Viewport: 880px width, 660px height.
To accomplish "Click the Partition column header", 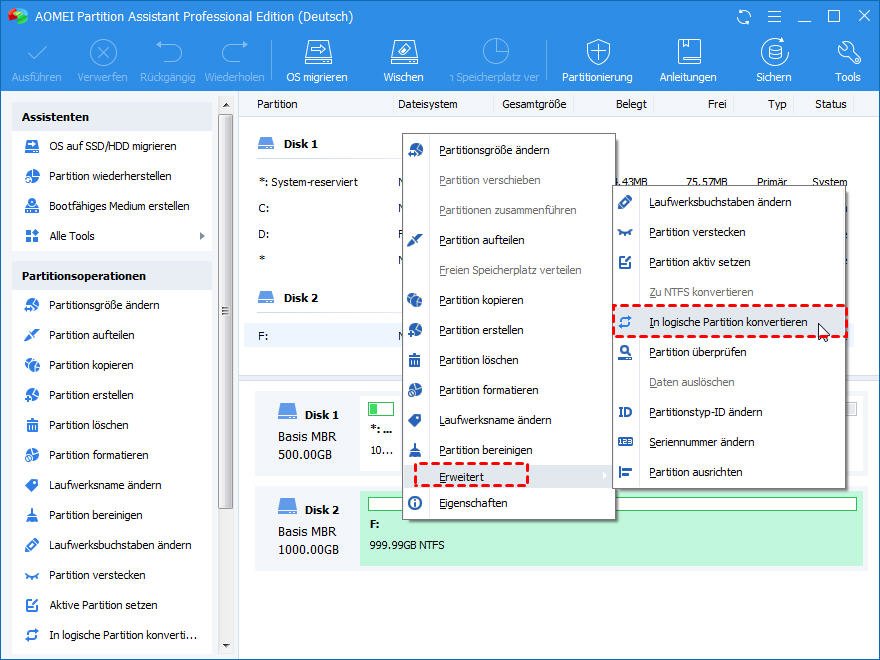I will [x=277, y=104].
